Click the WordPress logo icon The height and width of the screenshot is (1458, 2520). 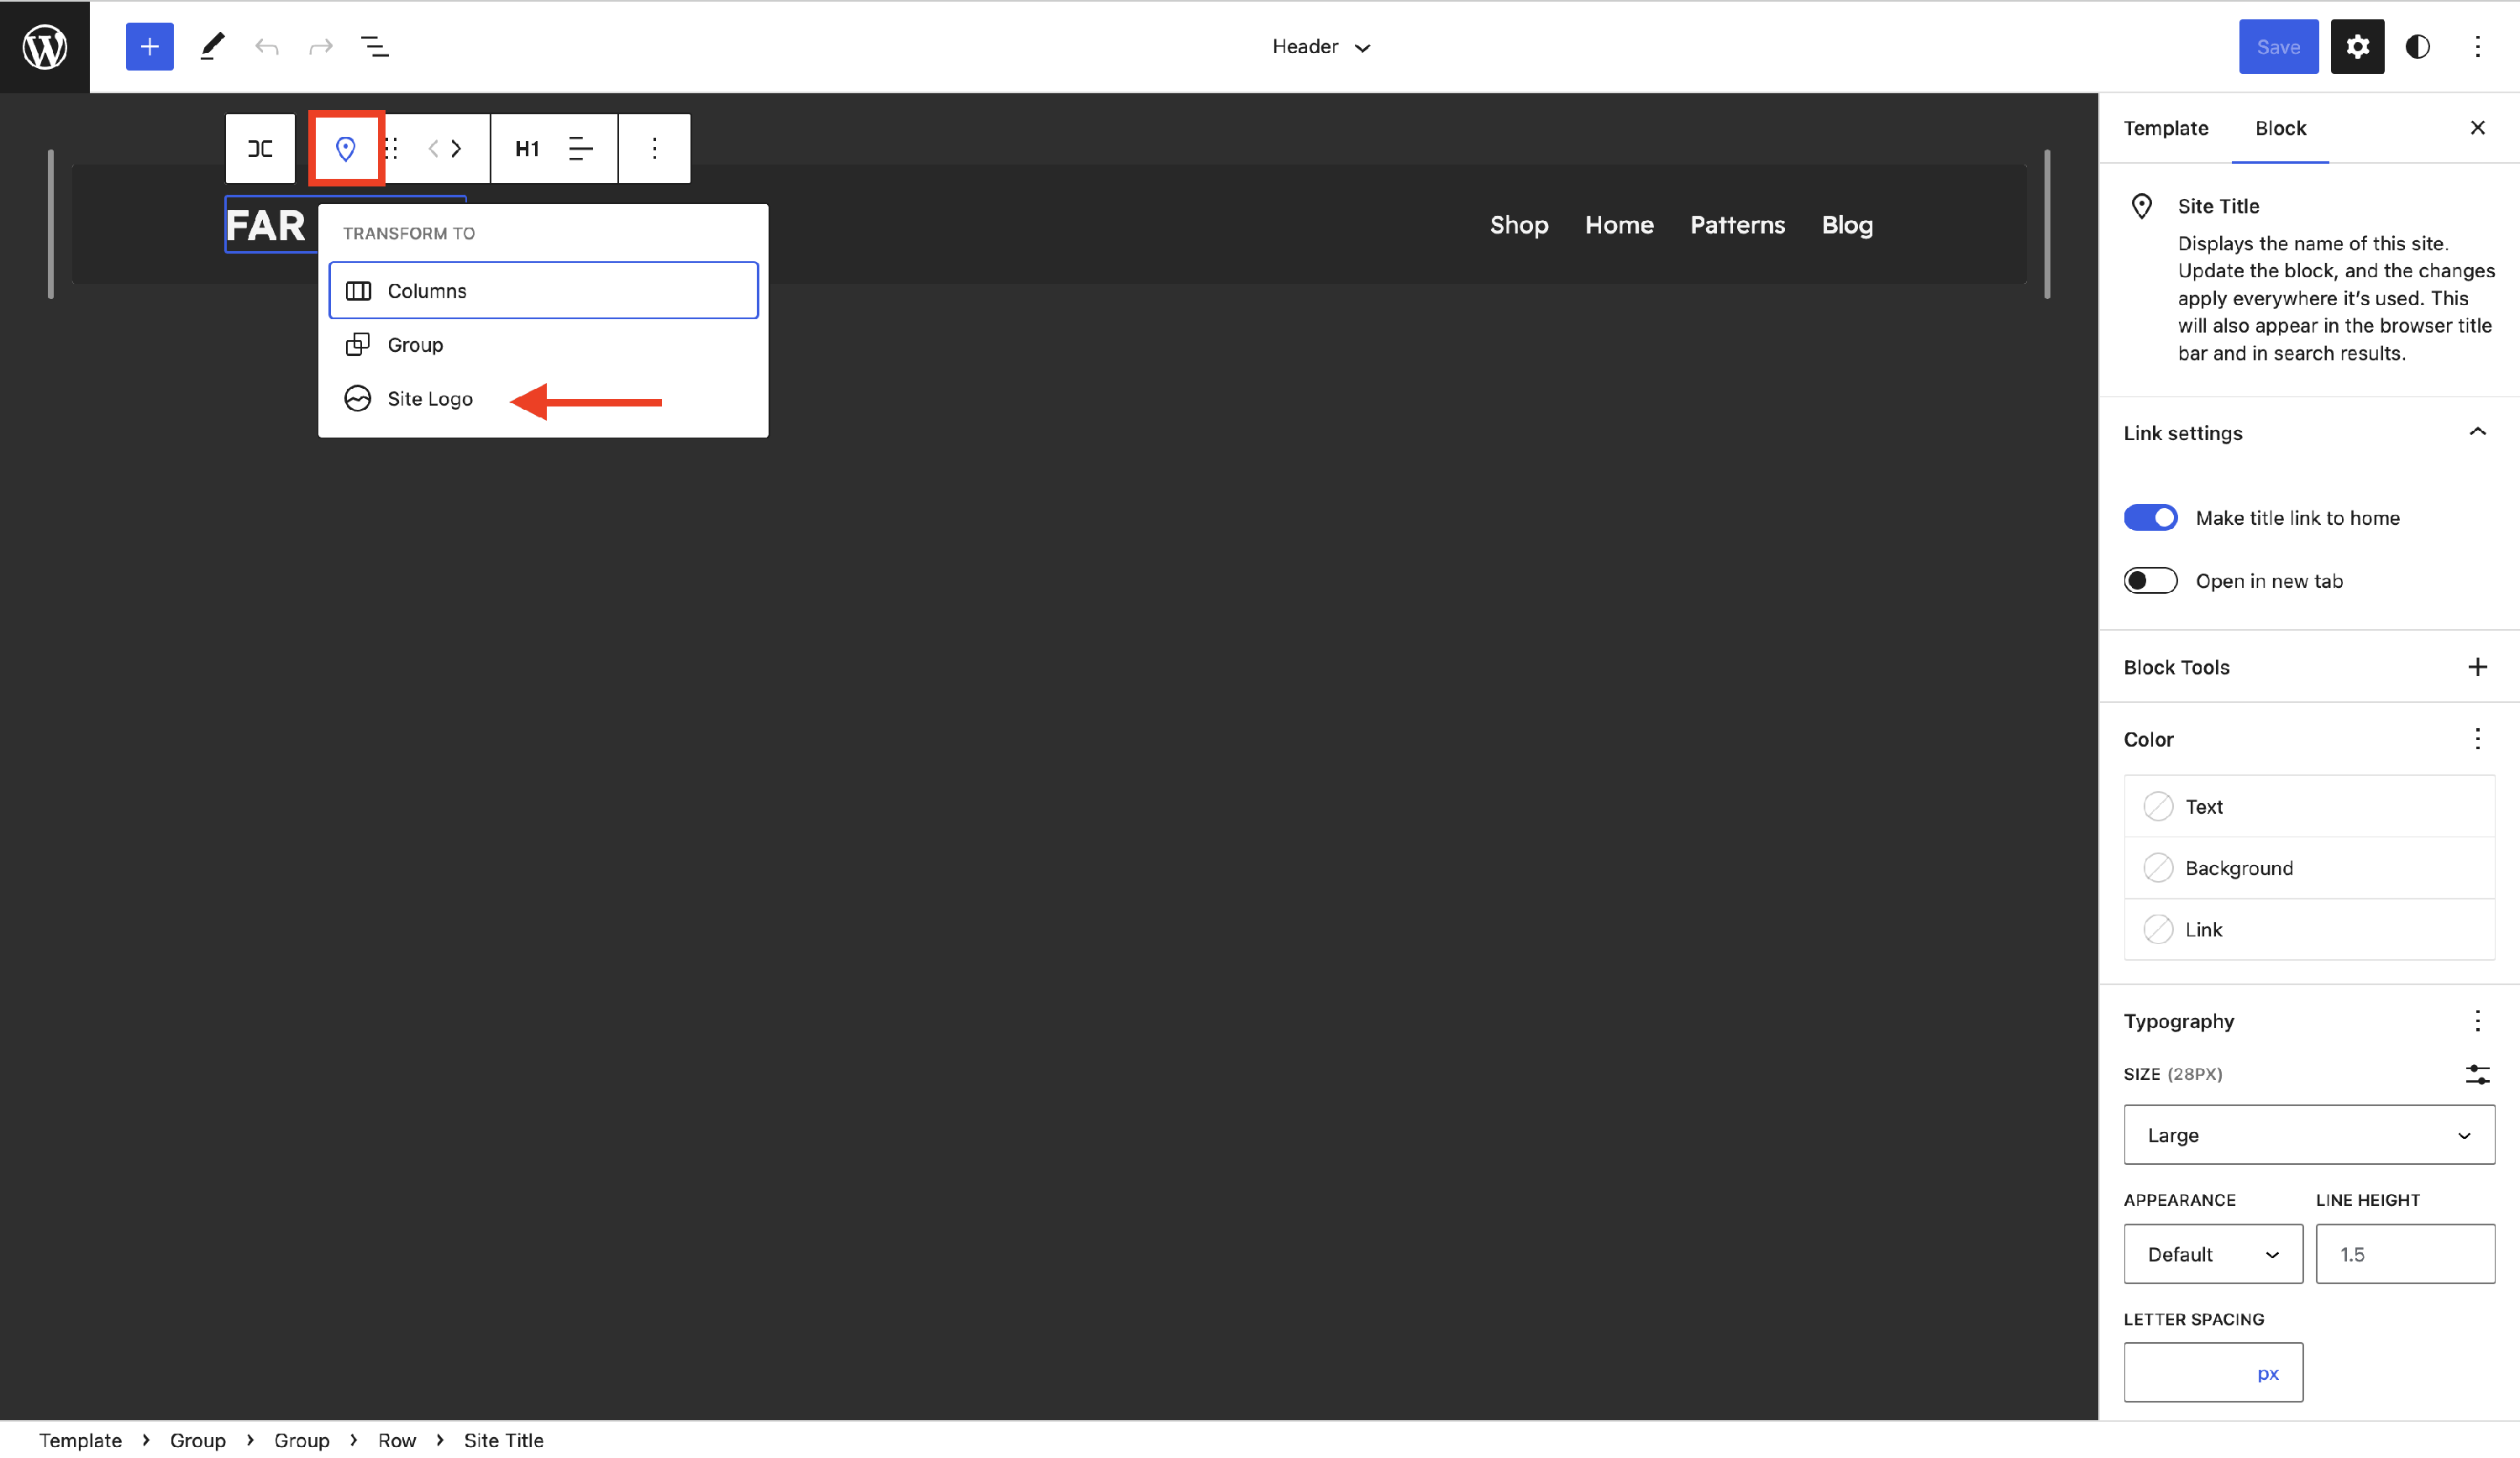45,46
